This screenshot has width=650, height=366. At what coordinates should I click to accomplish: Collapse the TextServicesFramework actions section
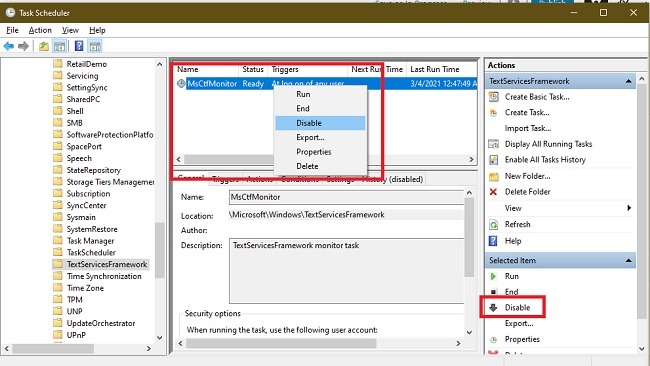click(x=628, y=81)
